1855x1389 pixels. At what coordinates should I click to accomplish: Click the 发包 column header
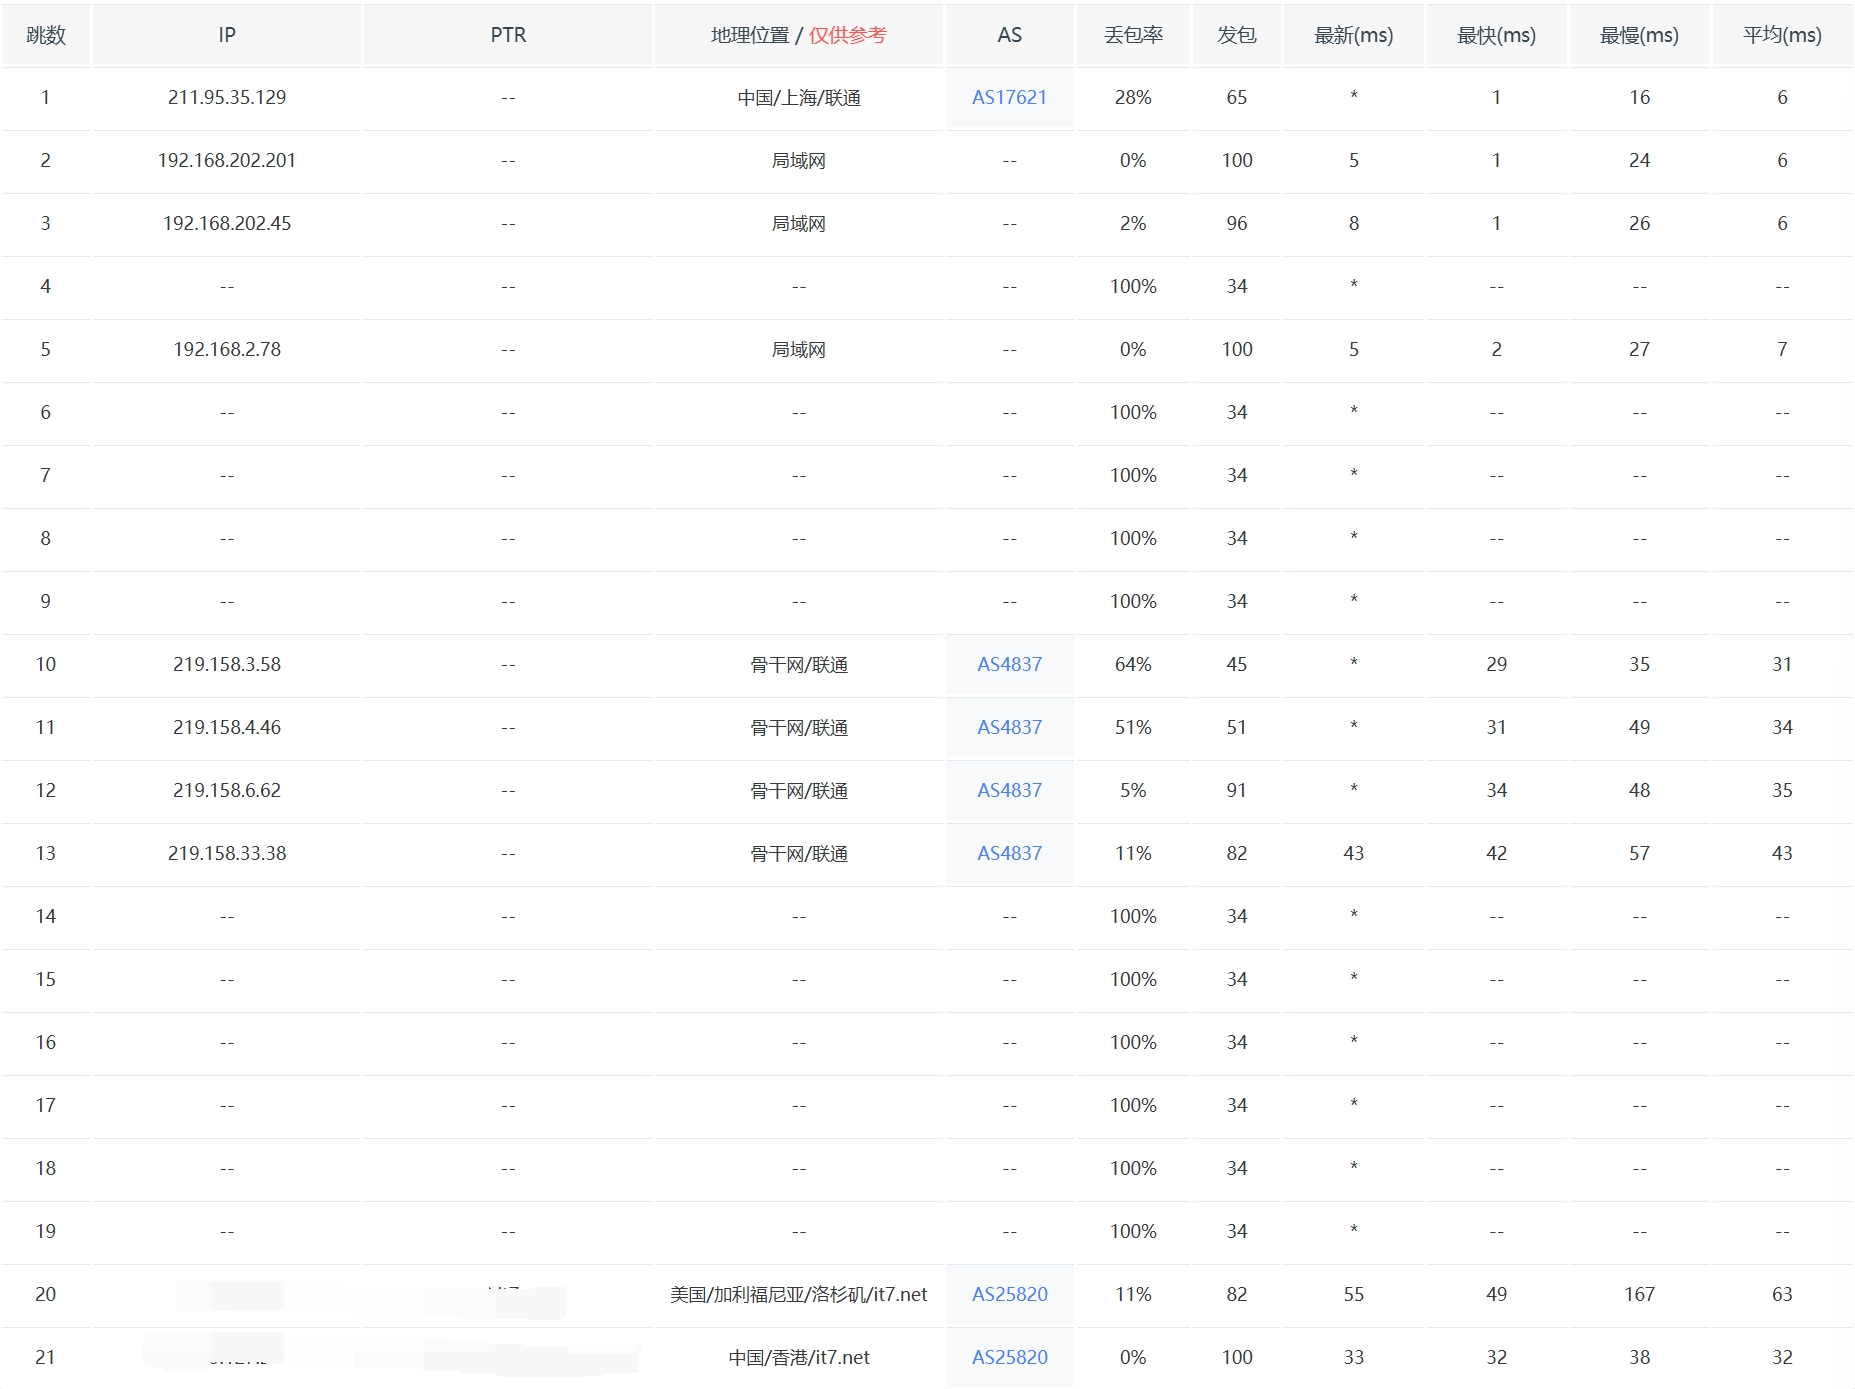[x=1237, y=35]
